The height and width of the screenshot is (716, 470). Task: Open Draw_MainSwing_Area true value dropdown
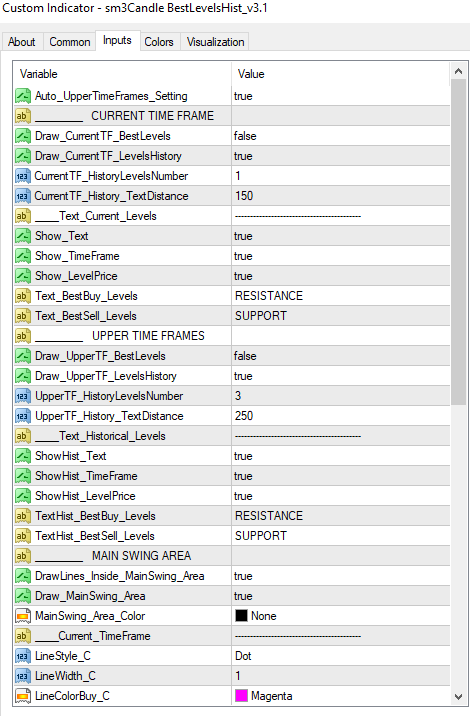click(x=340, y=596)
